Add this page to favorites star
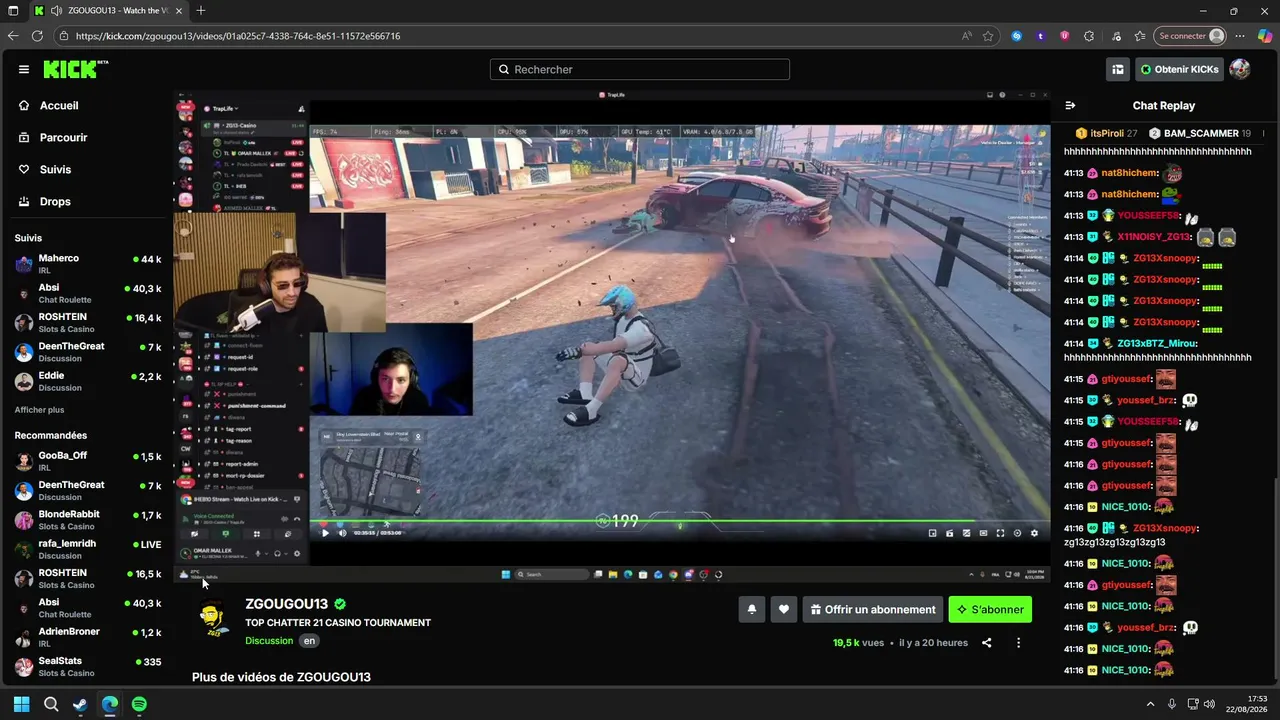Screen dimensions: 1280x720 988,36
